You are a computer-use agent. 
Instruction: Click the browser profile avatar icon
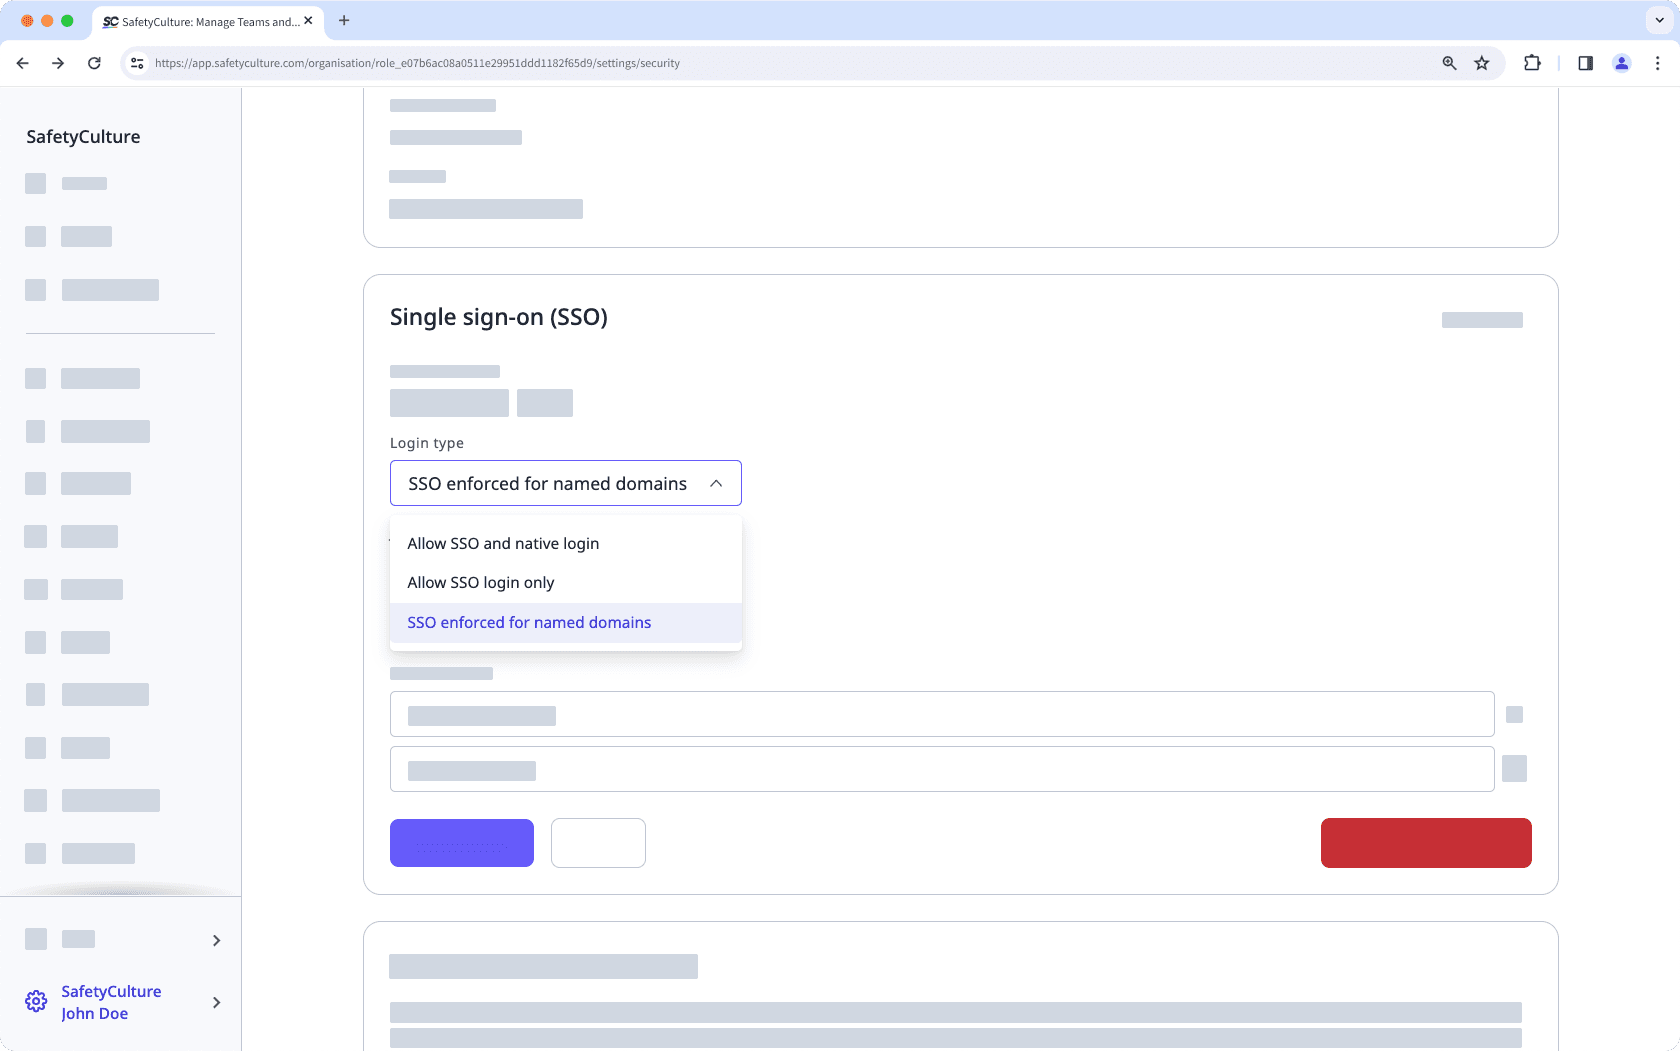click(x=1622, y=62)
